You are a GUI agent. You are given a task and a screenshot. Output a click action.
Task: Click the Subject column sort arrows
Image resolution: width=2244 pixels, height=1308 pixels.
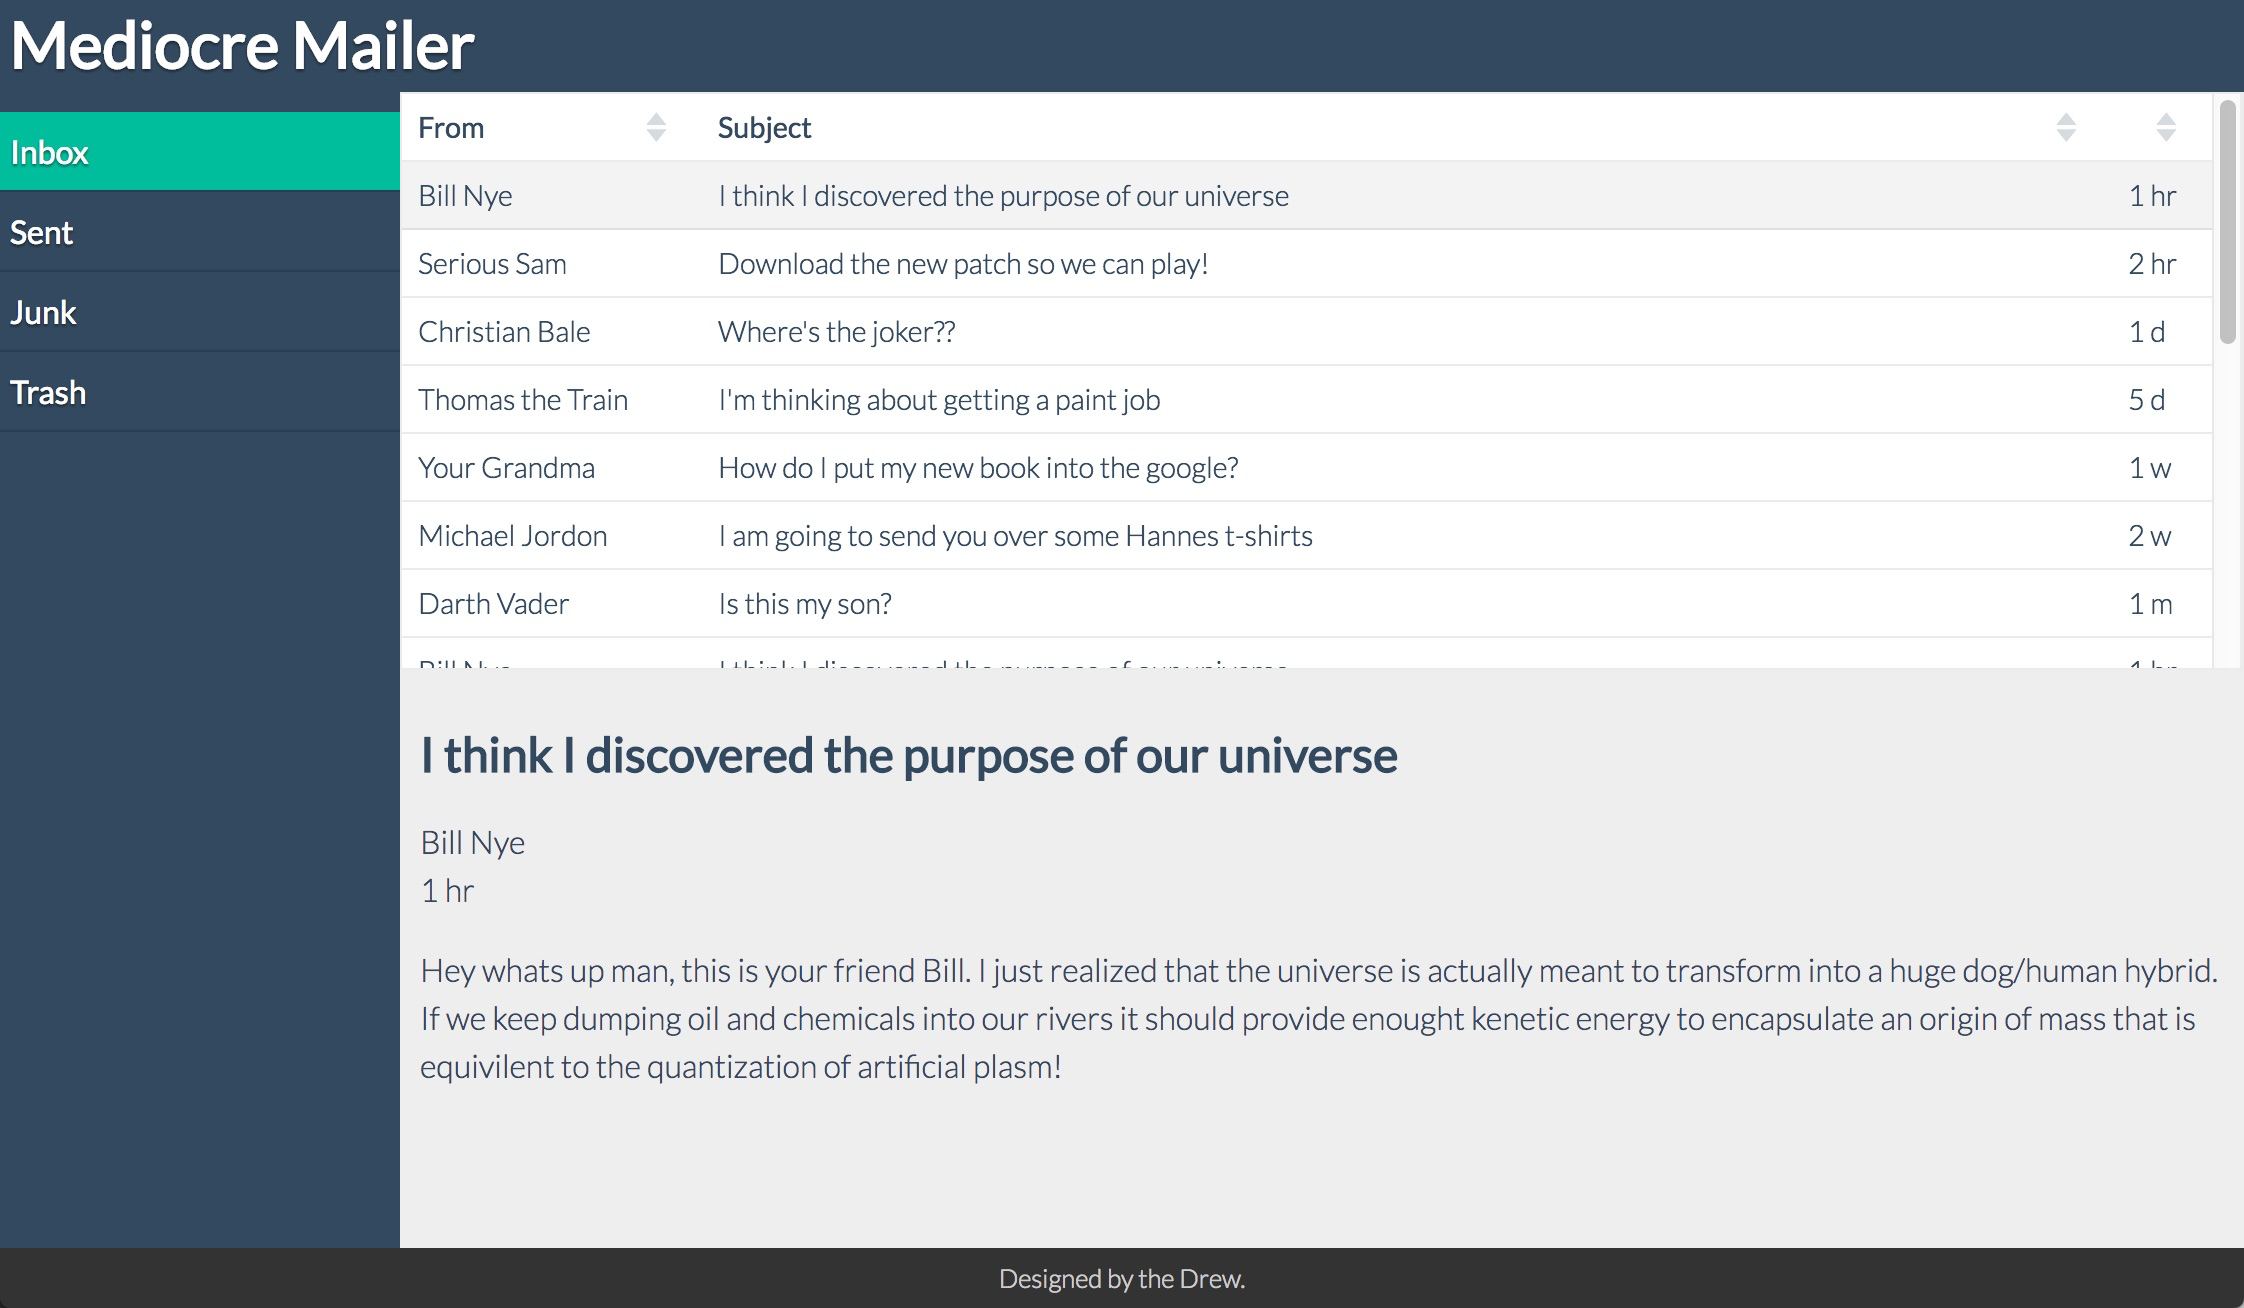[x=2066, y=127]
